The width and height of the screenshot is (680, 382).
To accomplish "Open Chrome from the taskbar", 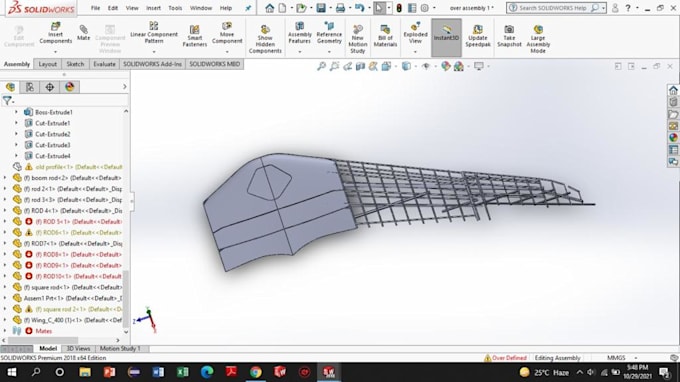I will click(255, 372).
